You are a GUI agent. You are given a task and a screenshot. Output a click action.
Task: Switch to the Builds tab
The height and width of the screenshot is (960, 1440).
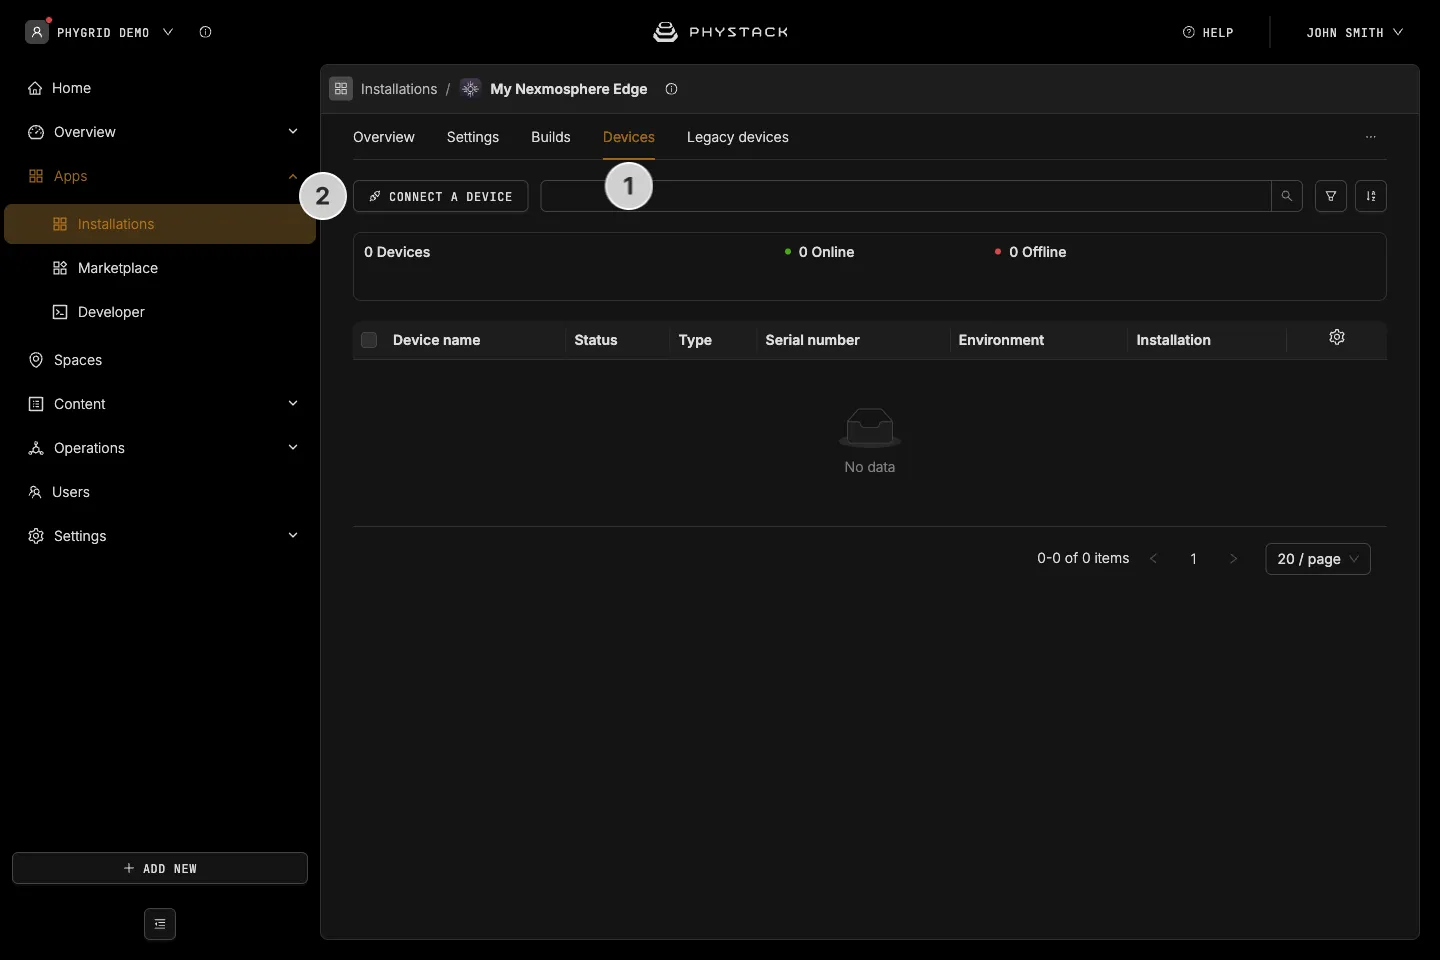(x=551, y=137)
